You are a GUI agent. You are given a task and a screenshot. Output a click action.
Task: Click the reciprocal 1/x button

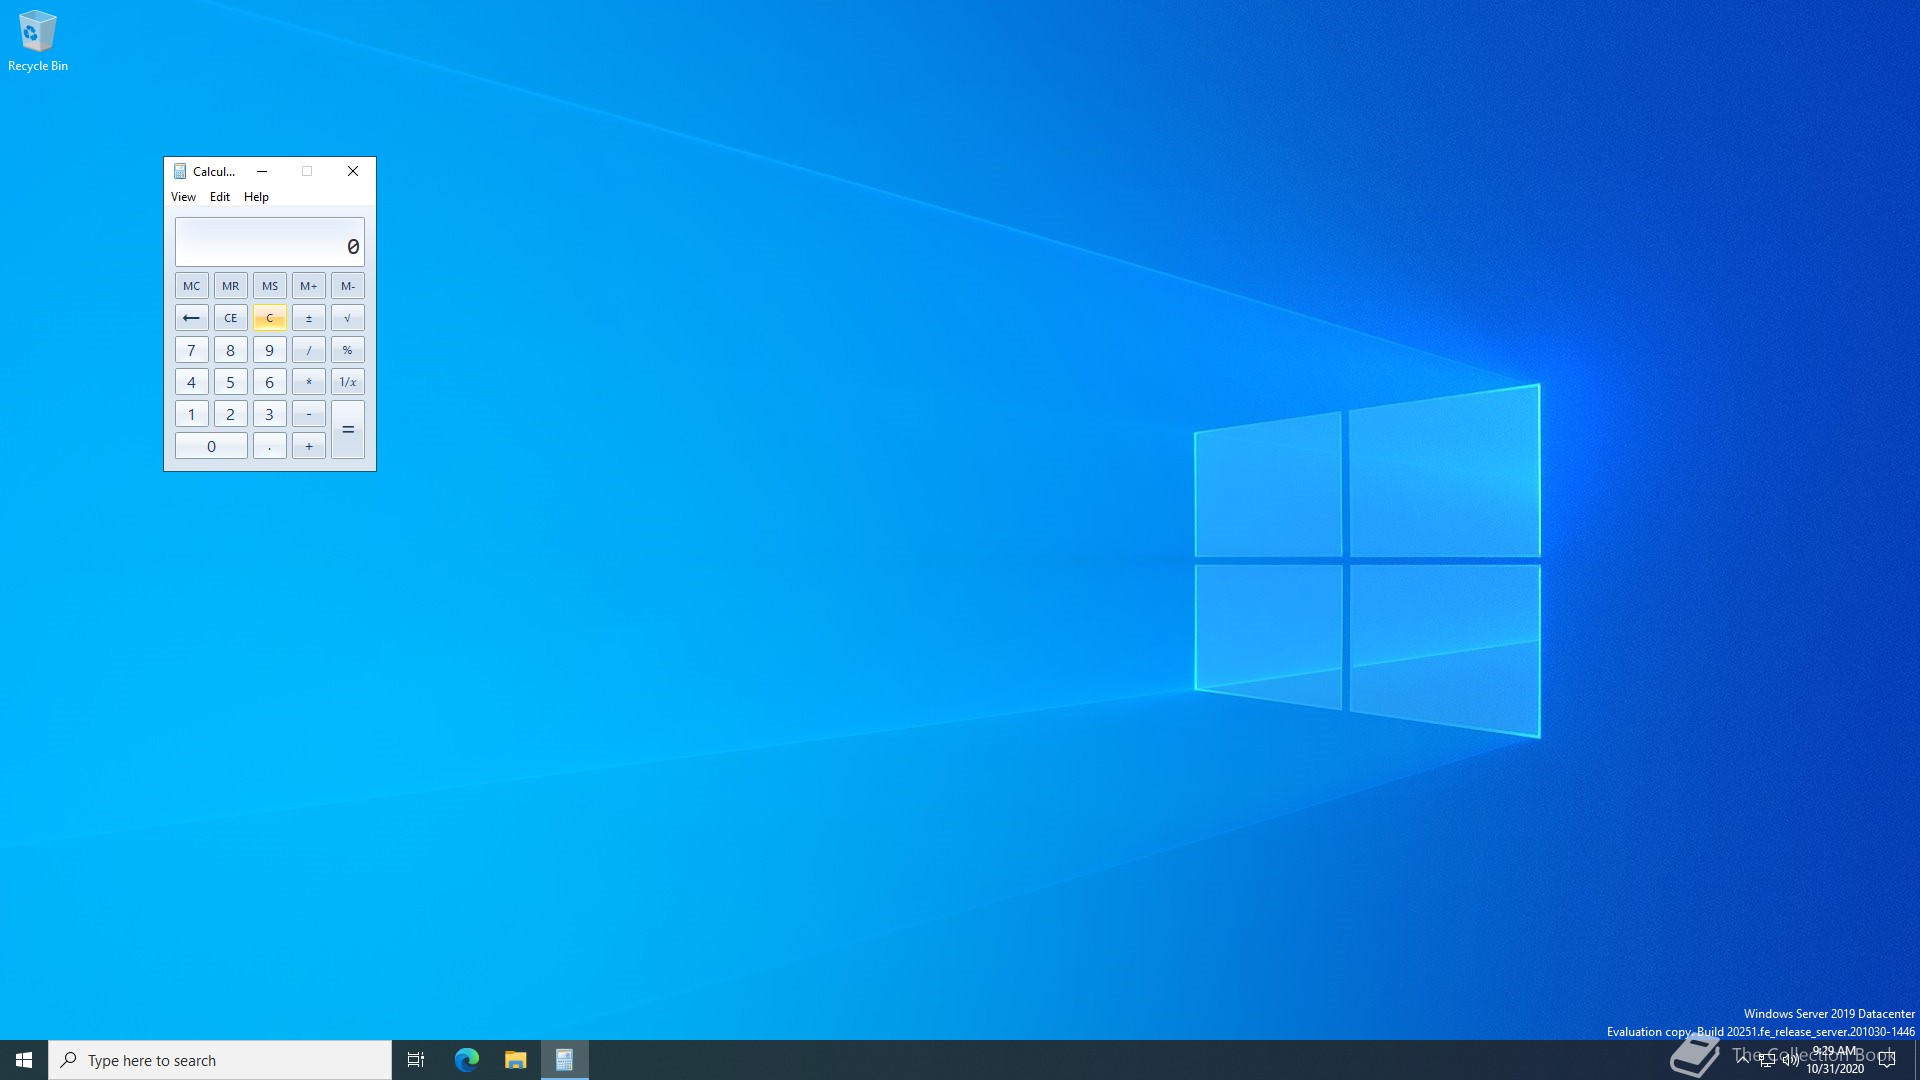tap(347, 382)
